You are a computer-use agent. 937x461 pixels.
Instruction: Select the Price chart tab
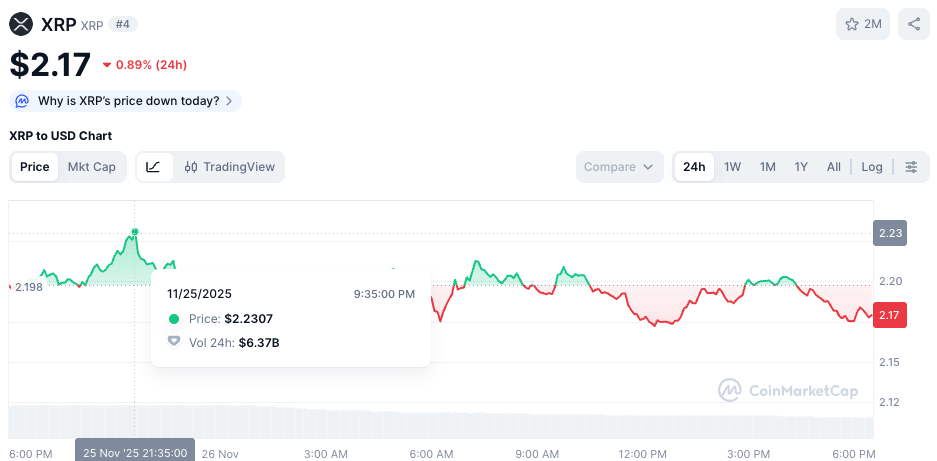pyautogui.click(x=35, y=167)
